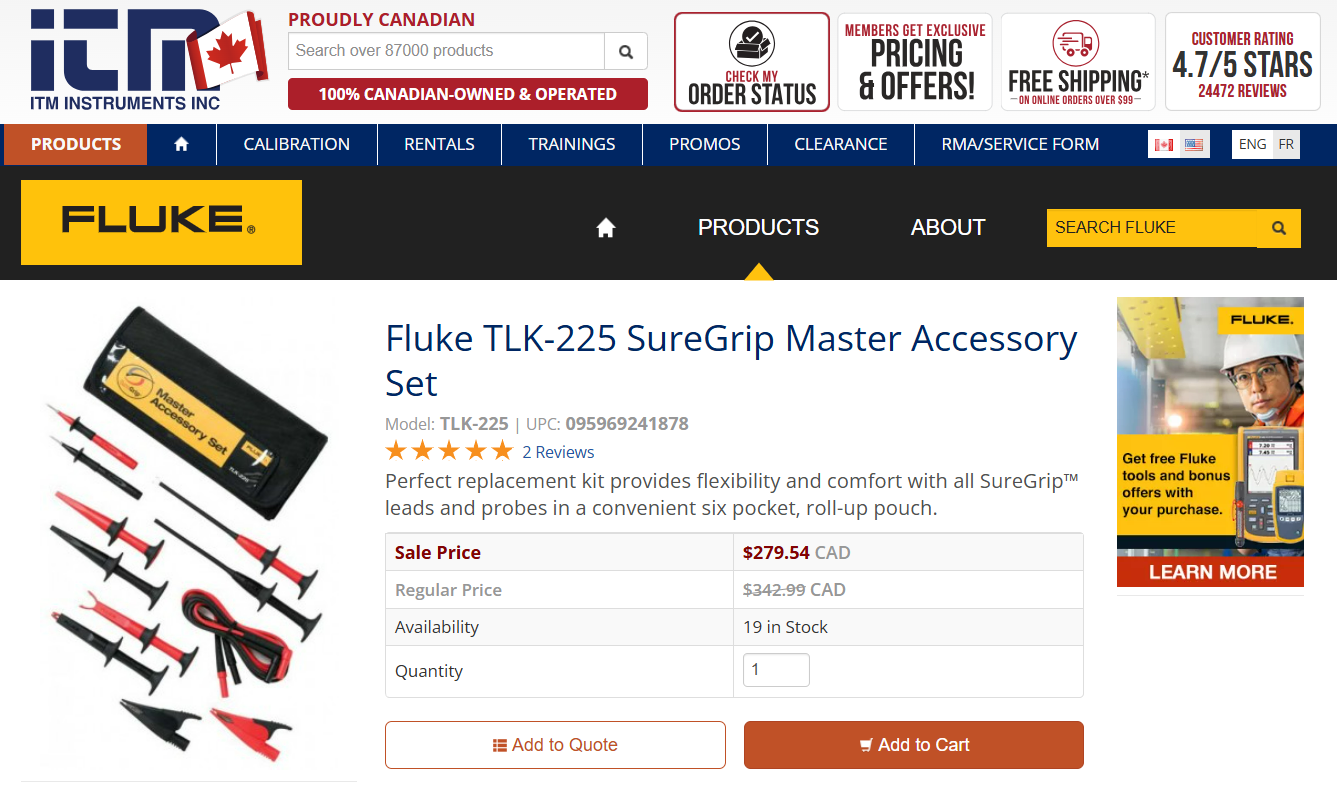Open the CLEARANCE menu item
Viewport: 1337px width, 787px height.
(839, 143)
